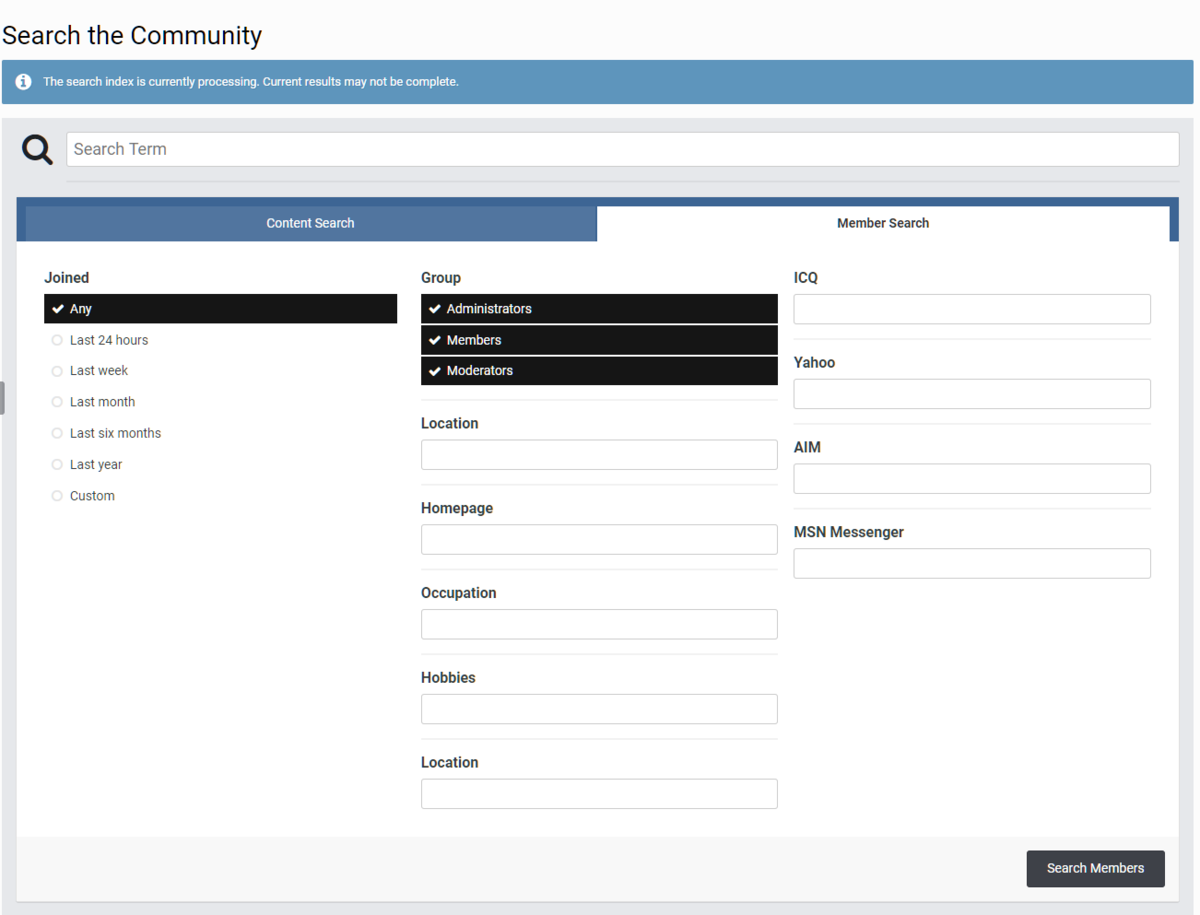Click the Occupation input field

click(599, 623)
